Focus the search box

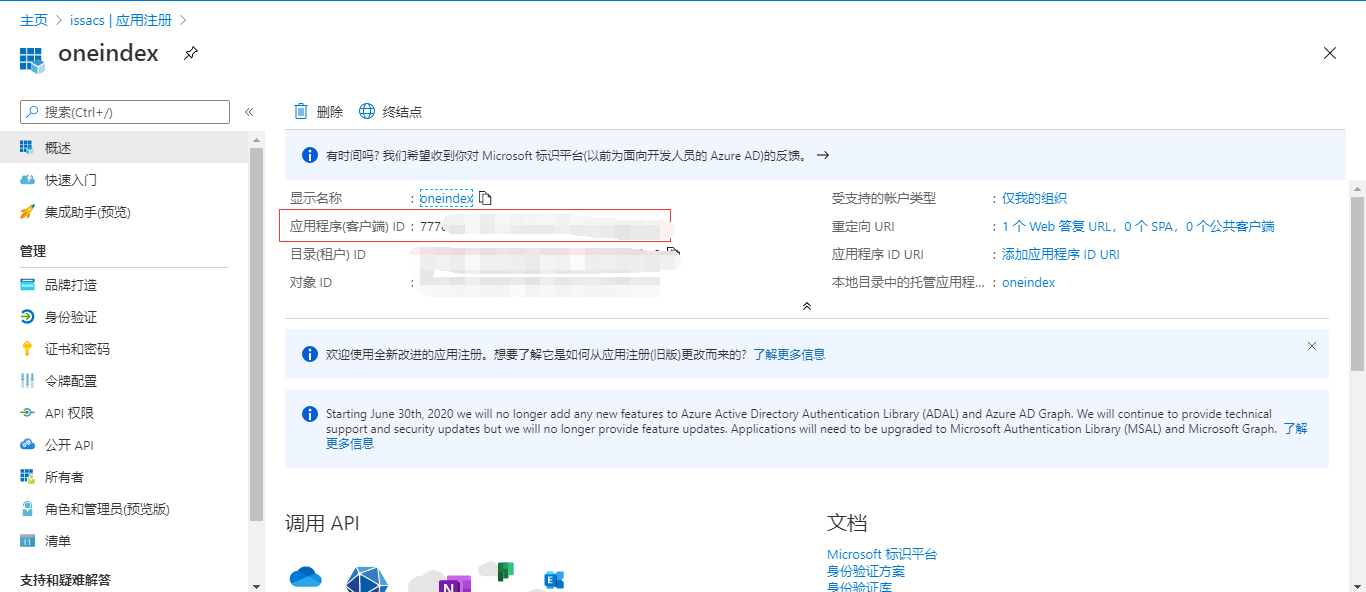pos(125,112)
